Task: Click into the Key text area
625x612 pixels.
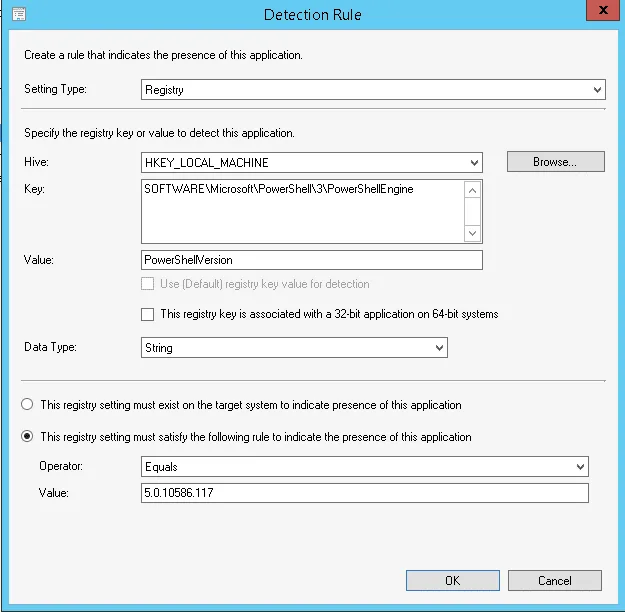Action: pyautogui.click(x=303, y=211)
